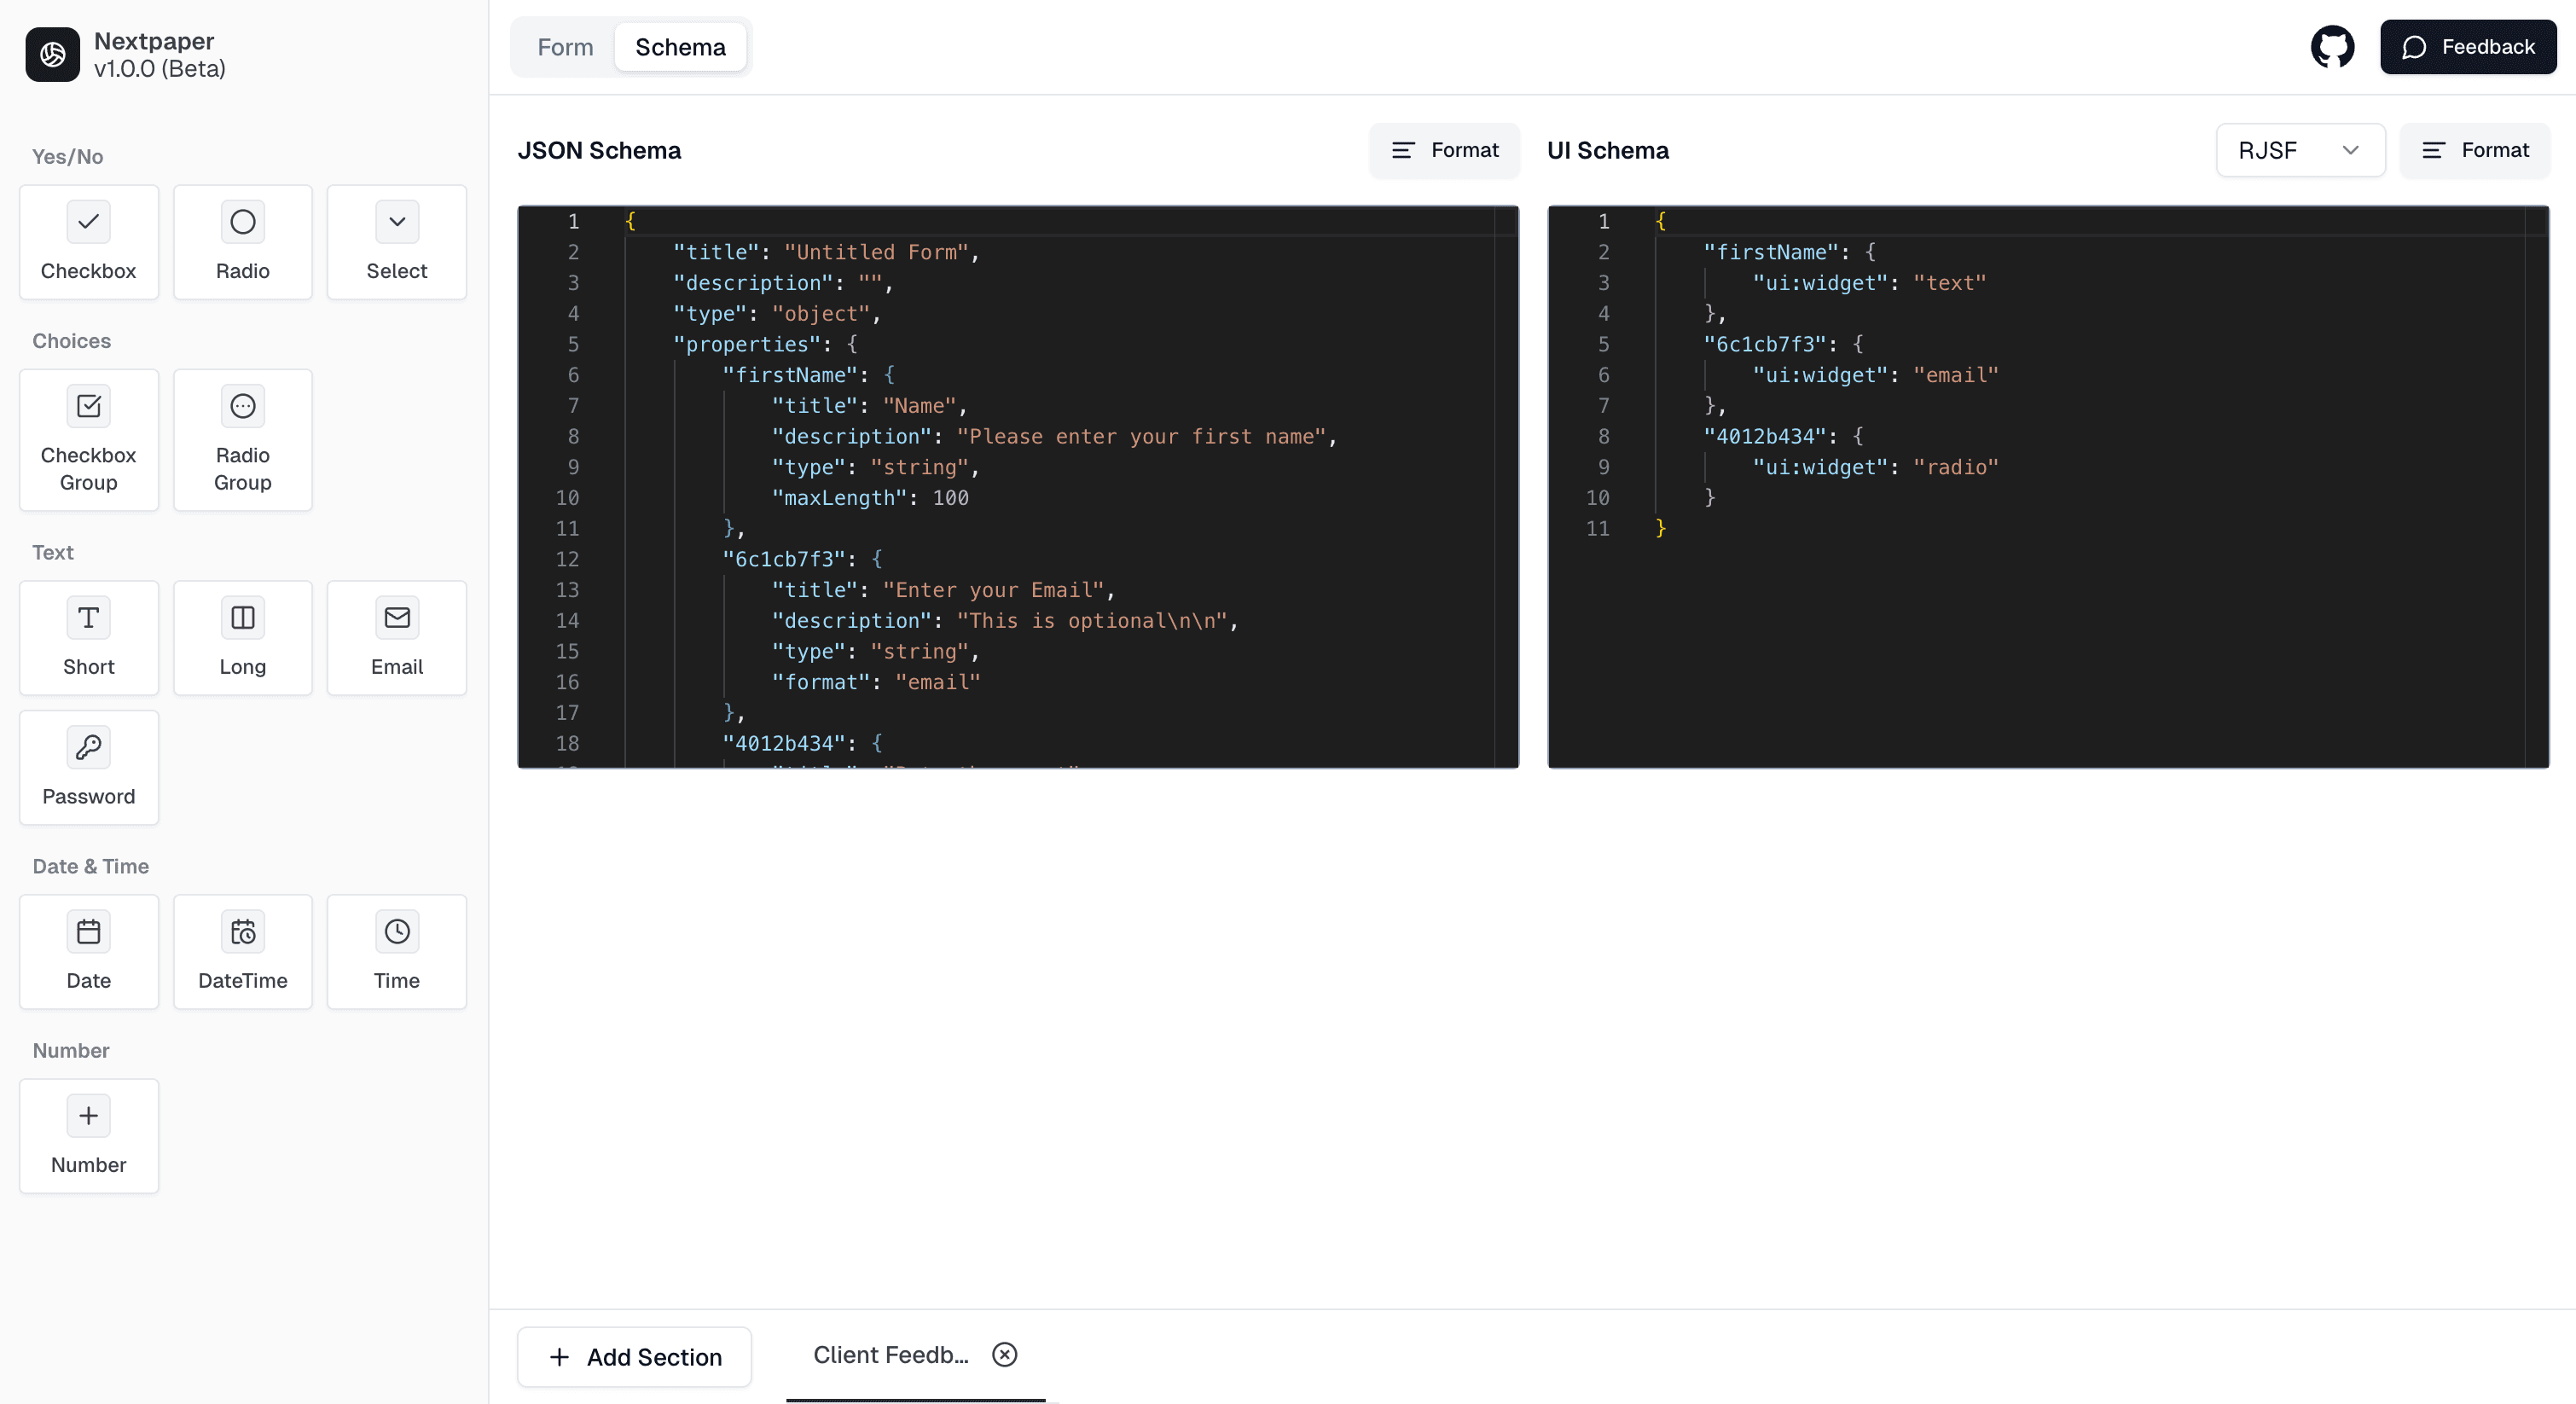Click line number 12 in JSON Schema gutter

point(567,559)
